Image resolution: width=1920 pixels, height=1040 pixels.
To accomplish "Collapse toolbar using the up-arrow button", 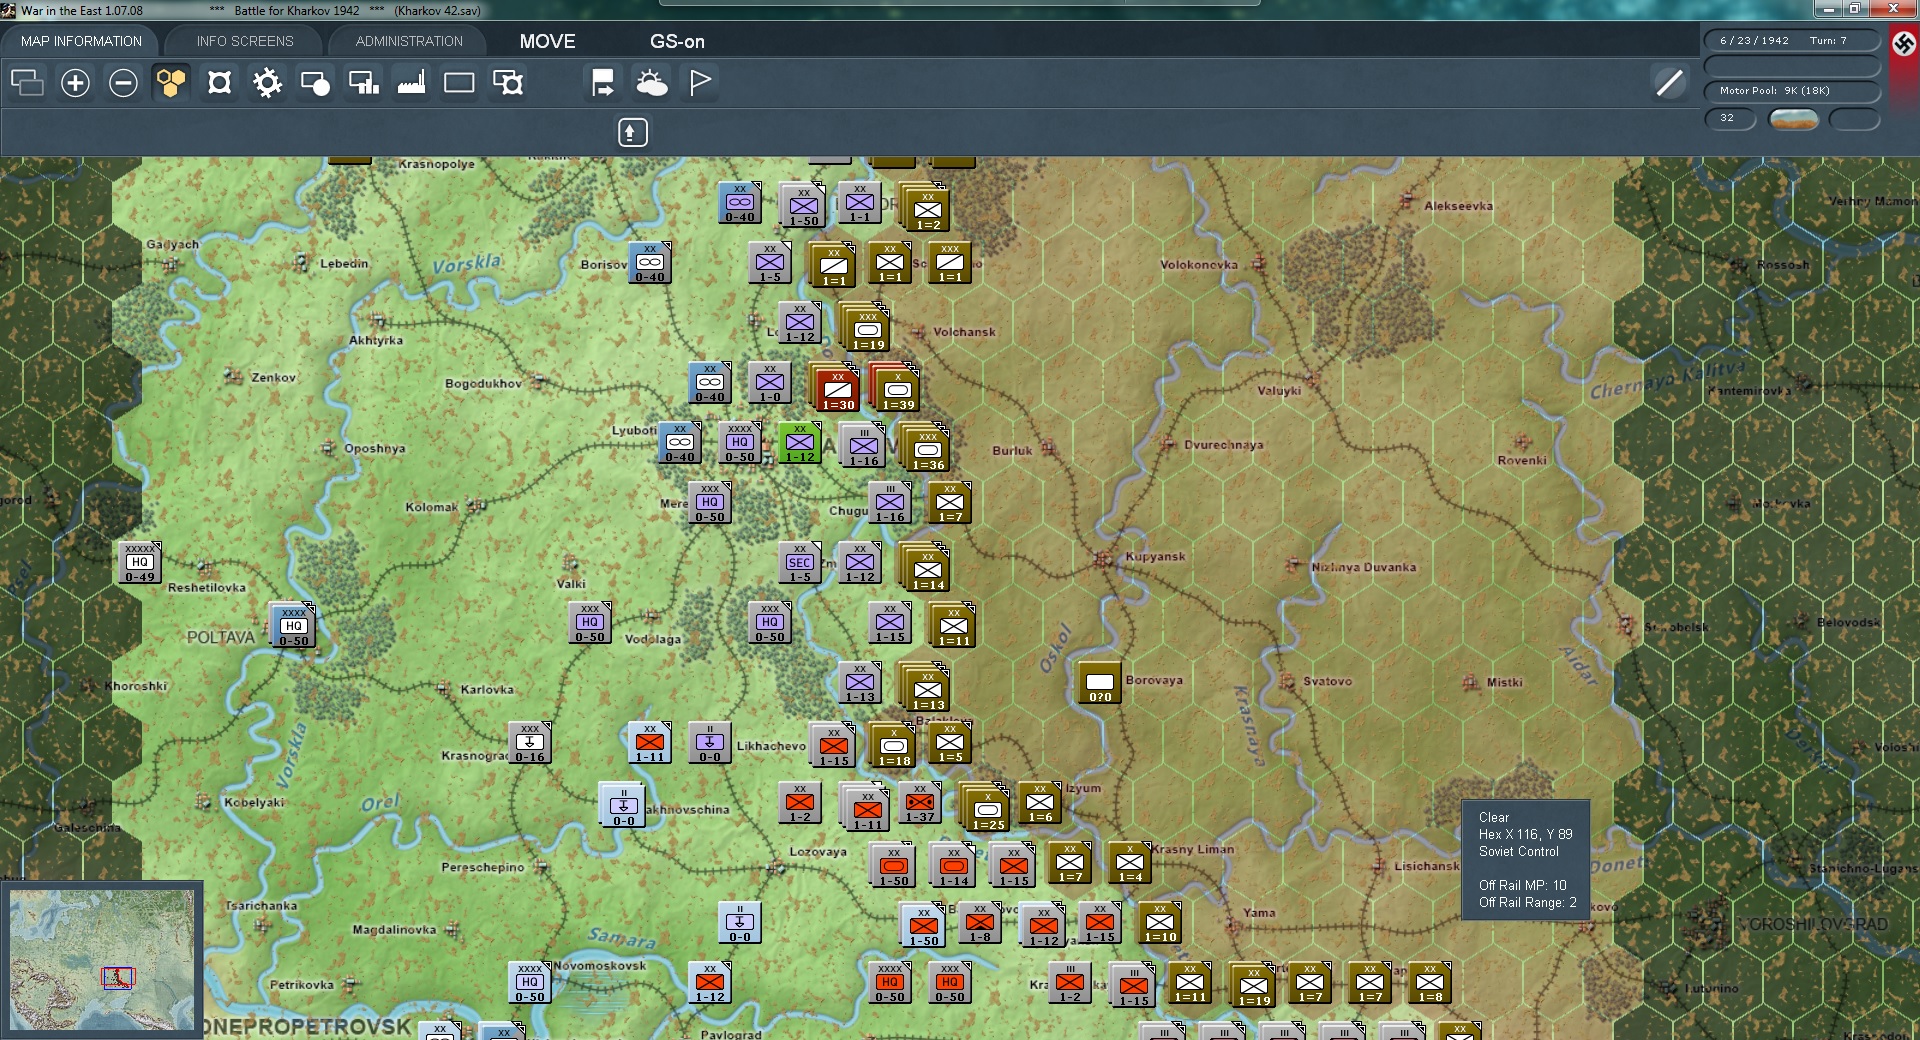I will [x=632, y=132].
